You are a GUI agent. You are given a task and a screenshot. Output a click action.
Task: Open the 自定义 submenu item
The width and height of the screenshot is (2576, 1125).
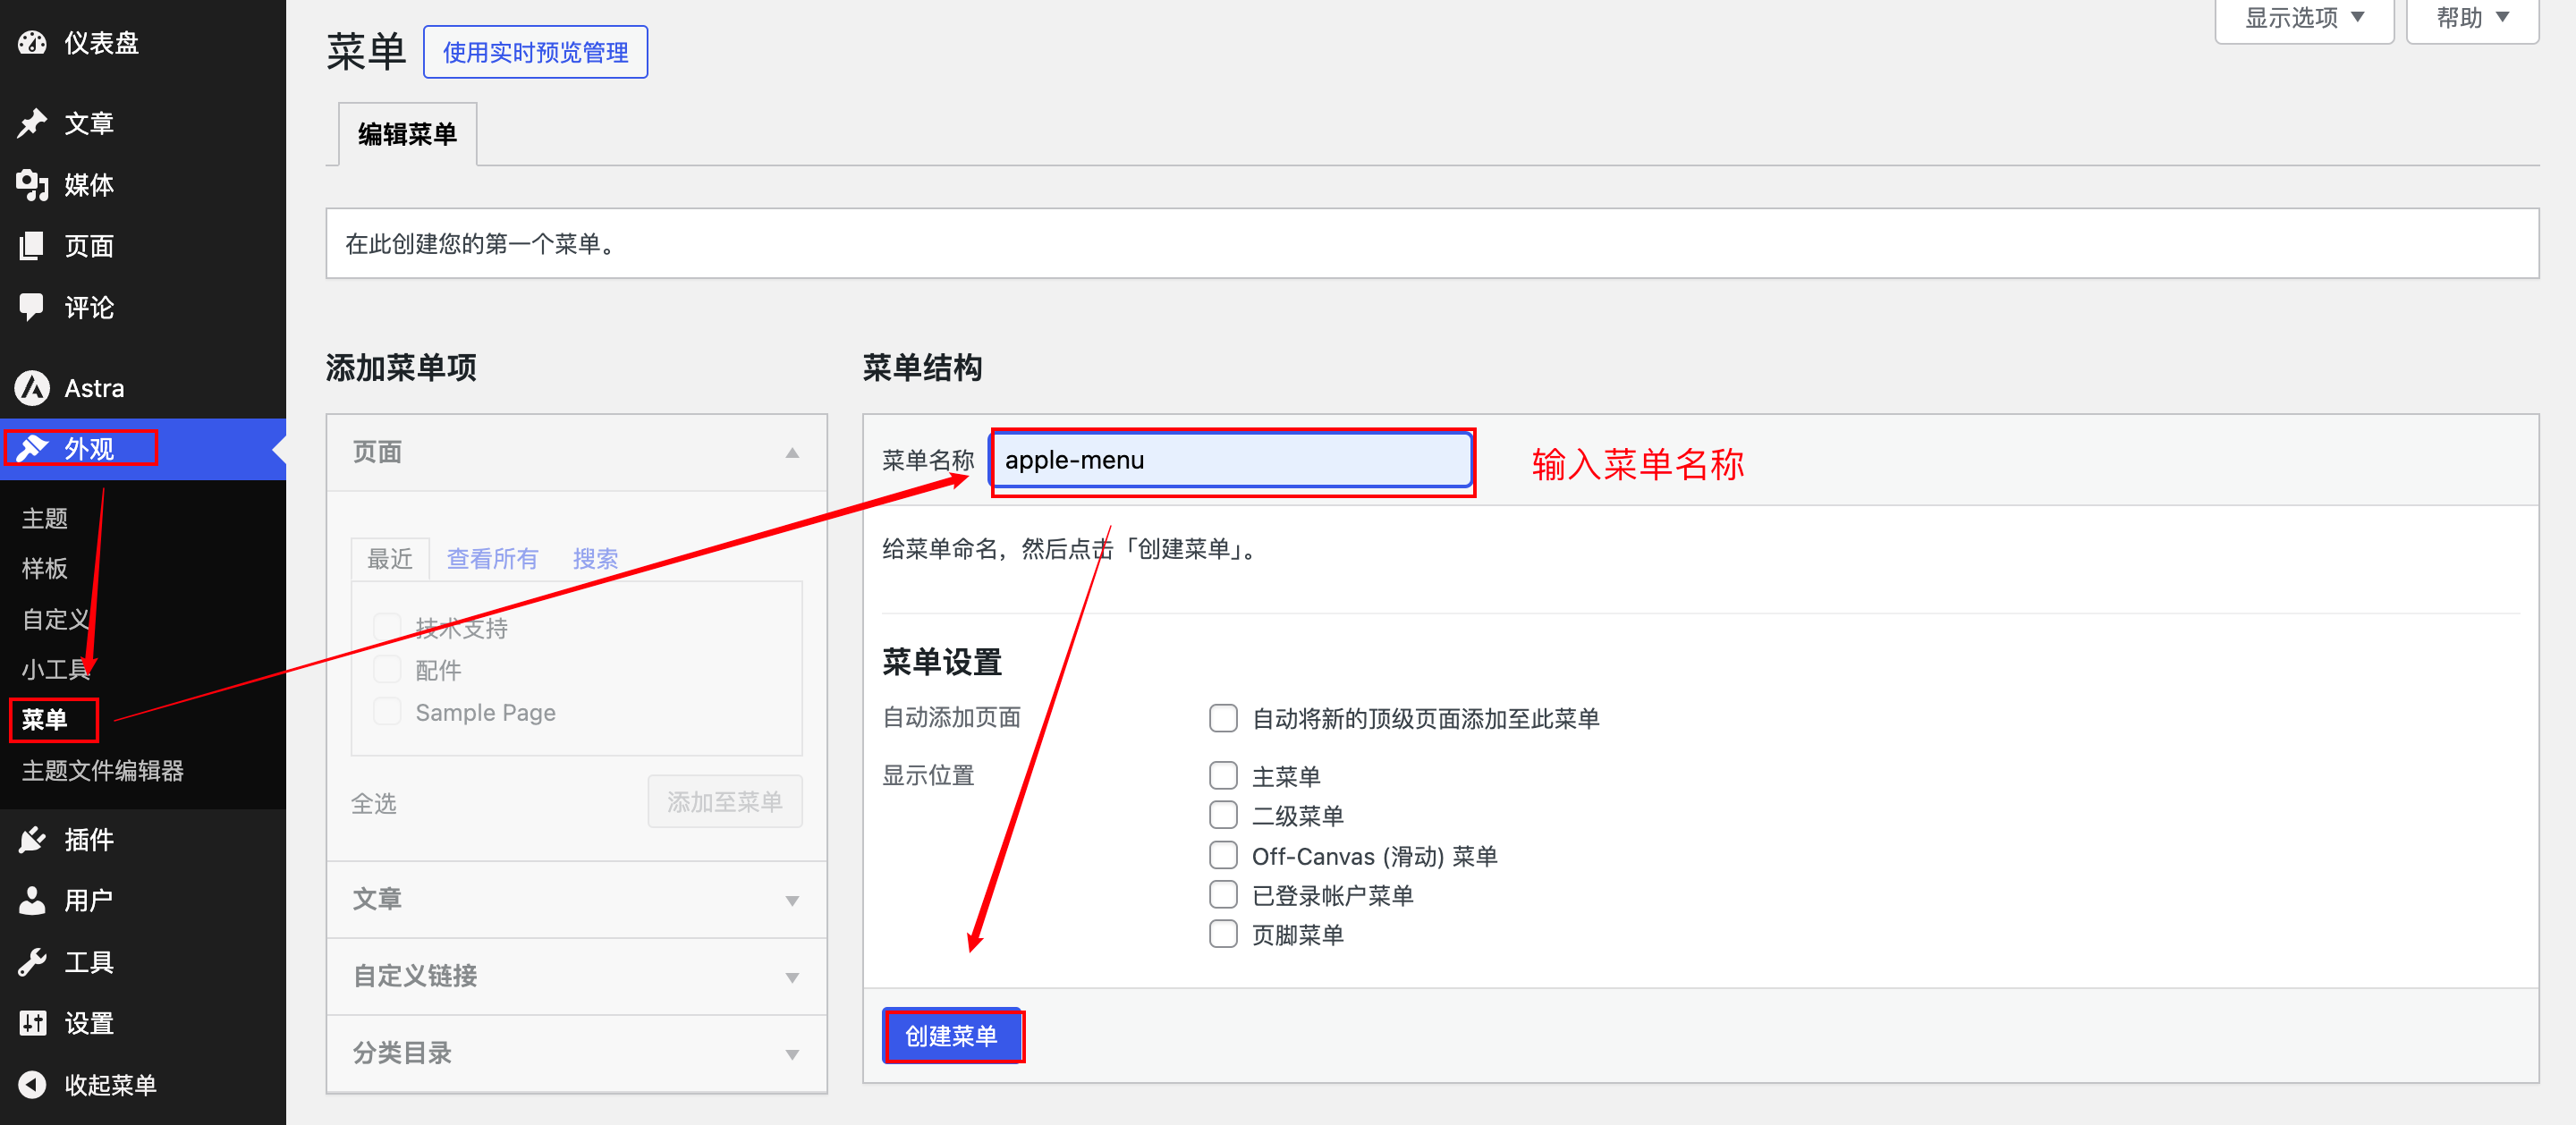[x=56, y=620]
